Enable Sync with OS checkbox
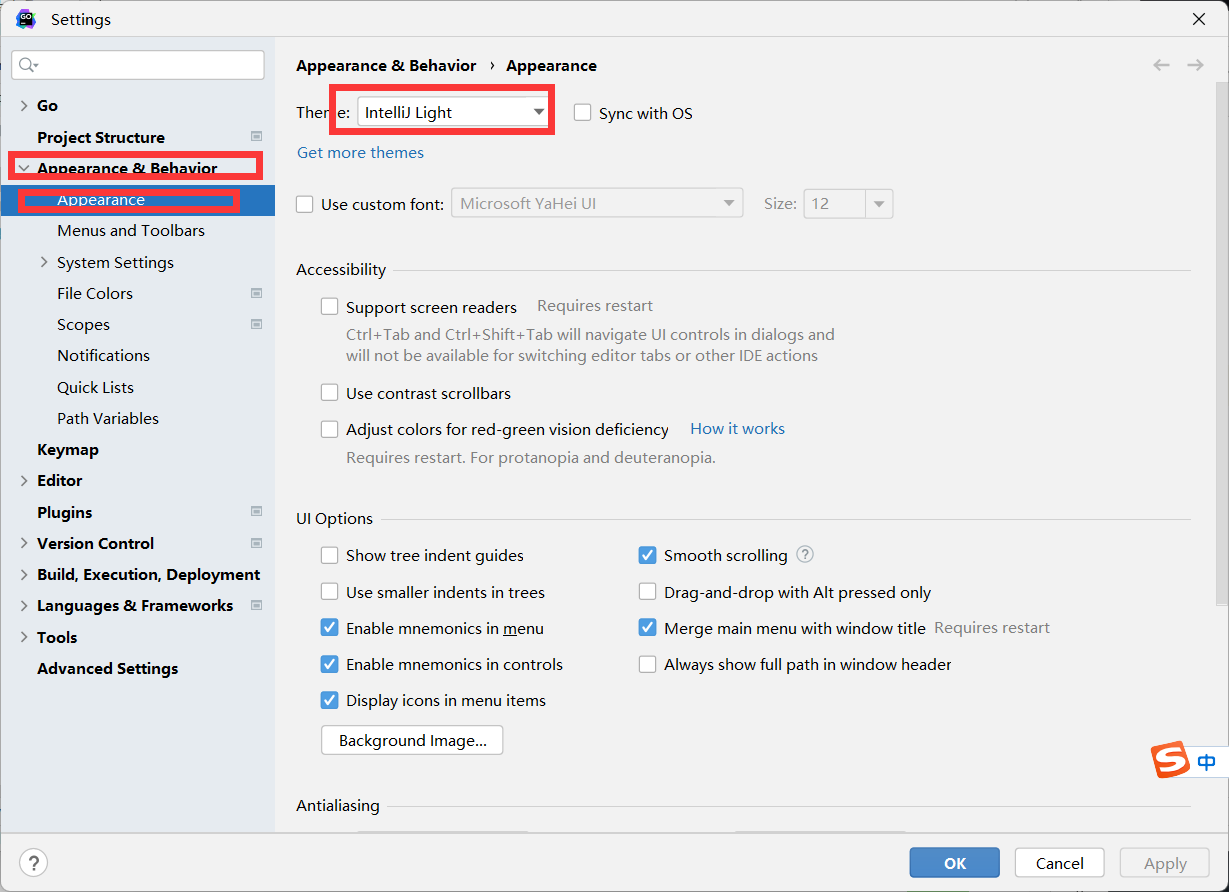The width and height of the screenshot is (1229, 892). click(583, 113)
